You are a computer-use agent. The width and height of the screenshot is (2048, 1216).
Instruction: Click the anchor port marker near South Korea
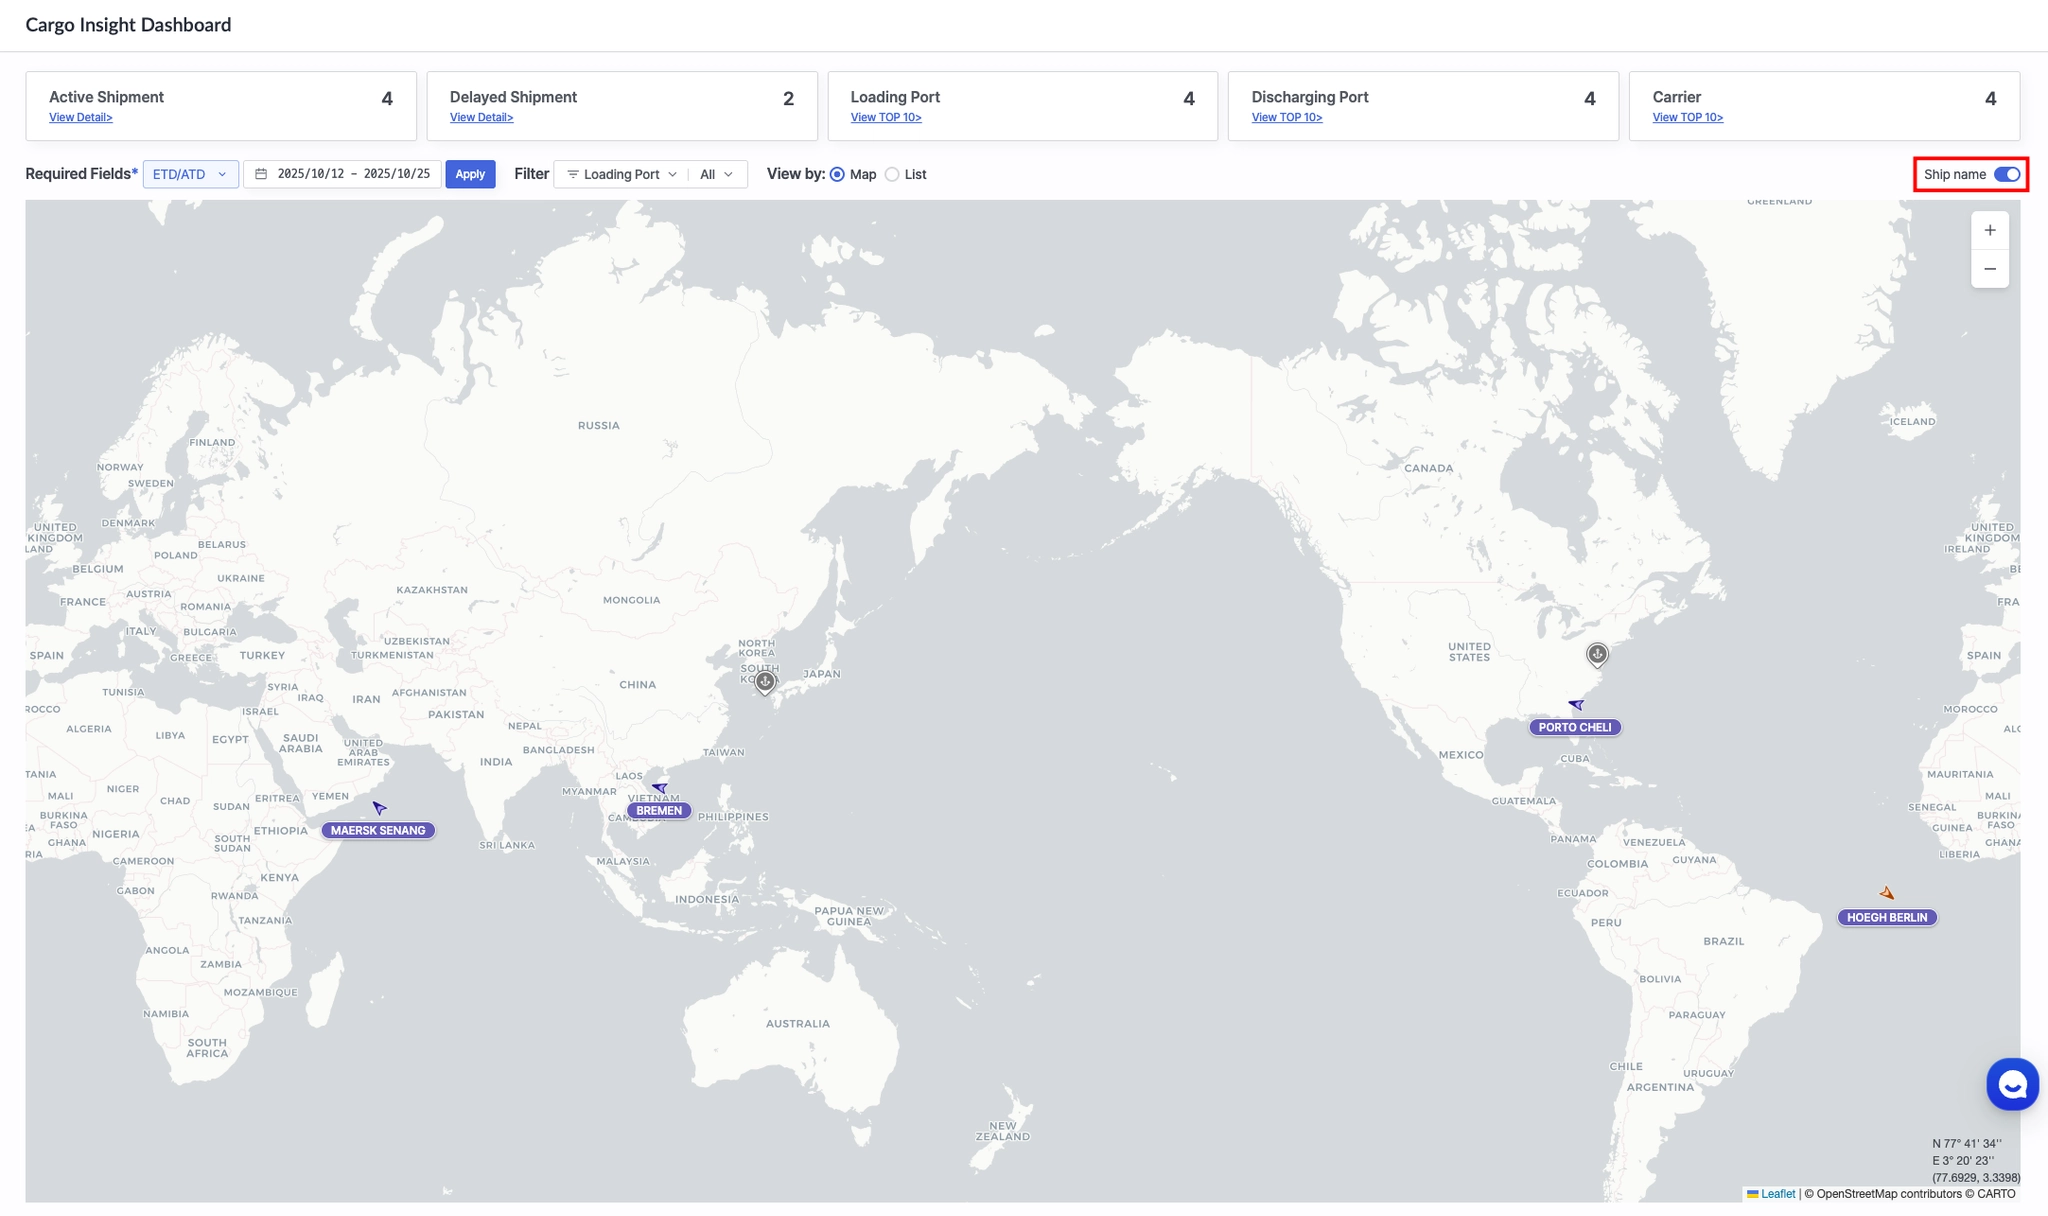pos(765,682)
